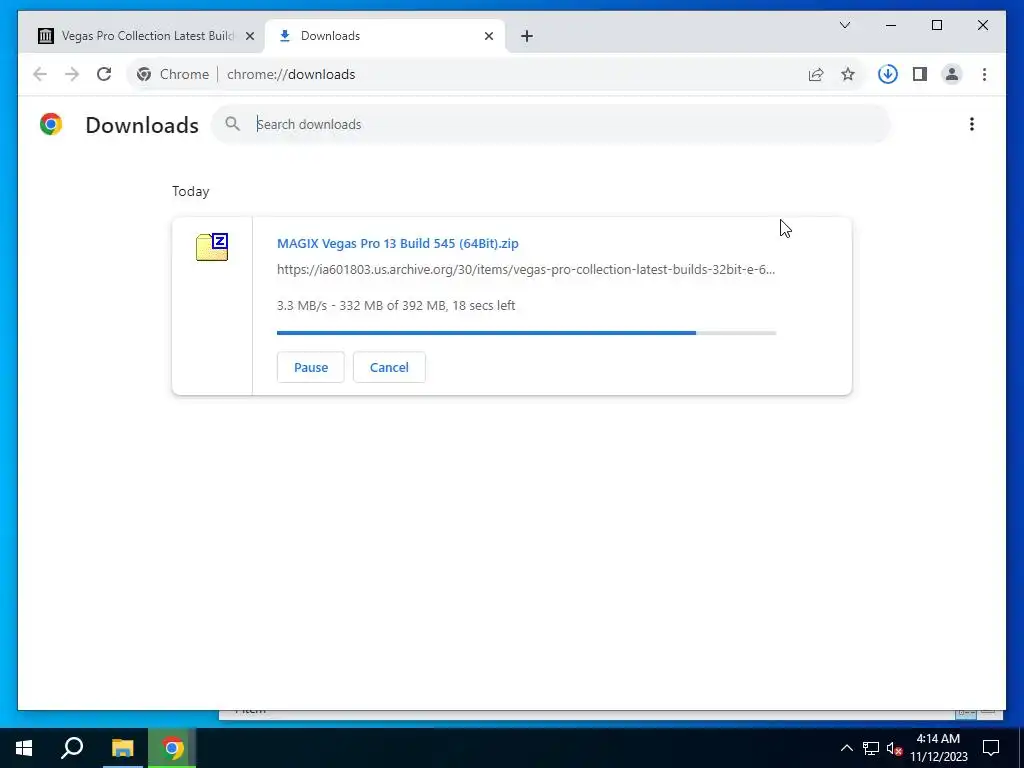
Task: Pause the Vegas Pro download
Action: tap(311, 367)
